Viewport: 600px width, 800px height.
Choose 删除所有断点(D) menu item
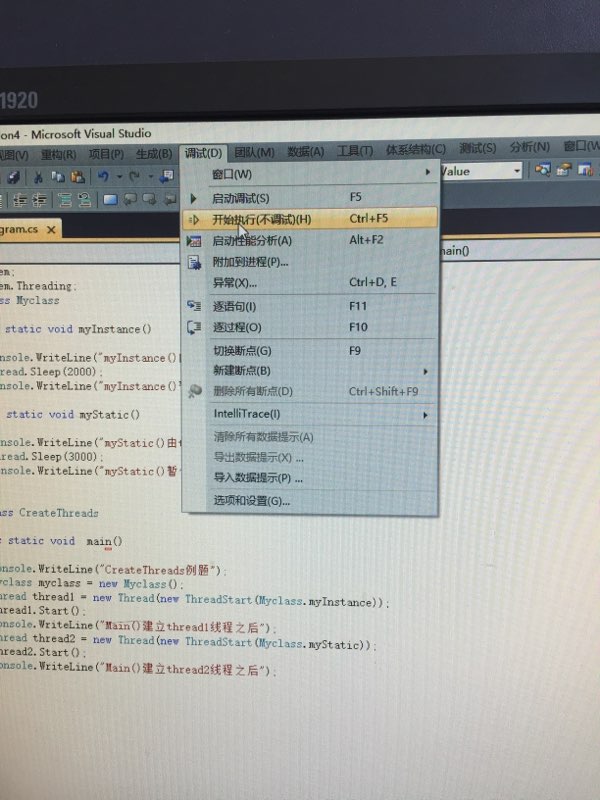click(x=310, y=392)
